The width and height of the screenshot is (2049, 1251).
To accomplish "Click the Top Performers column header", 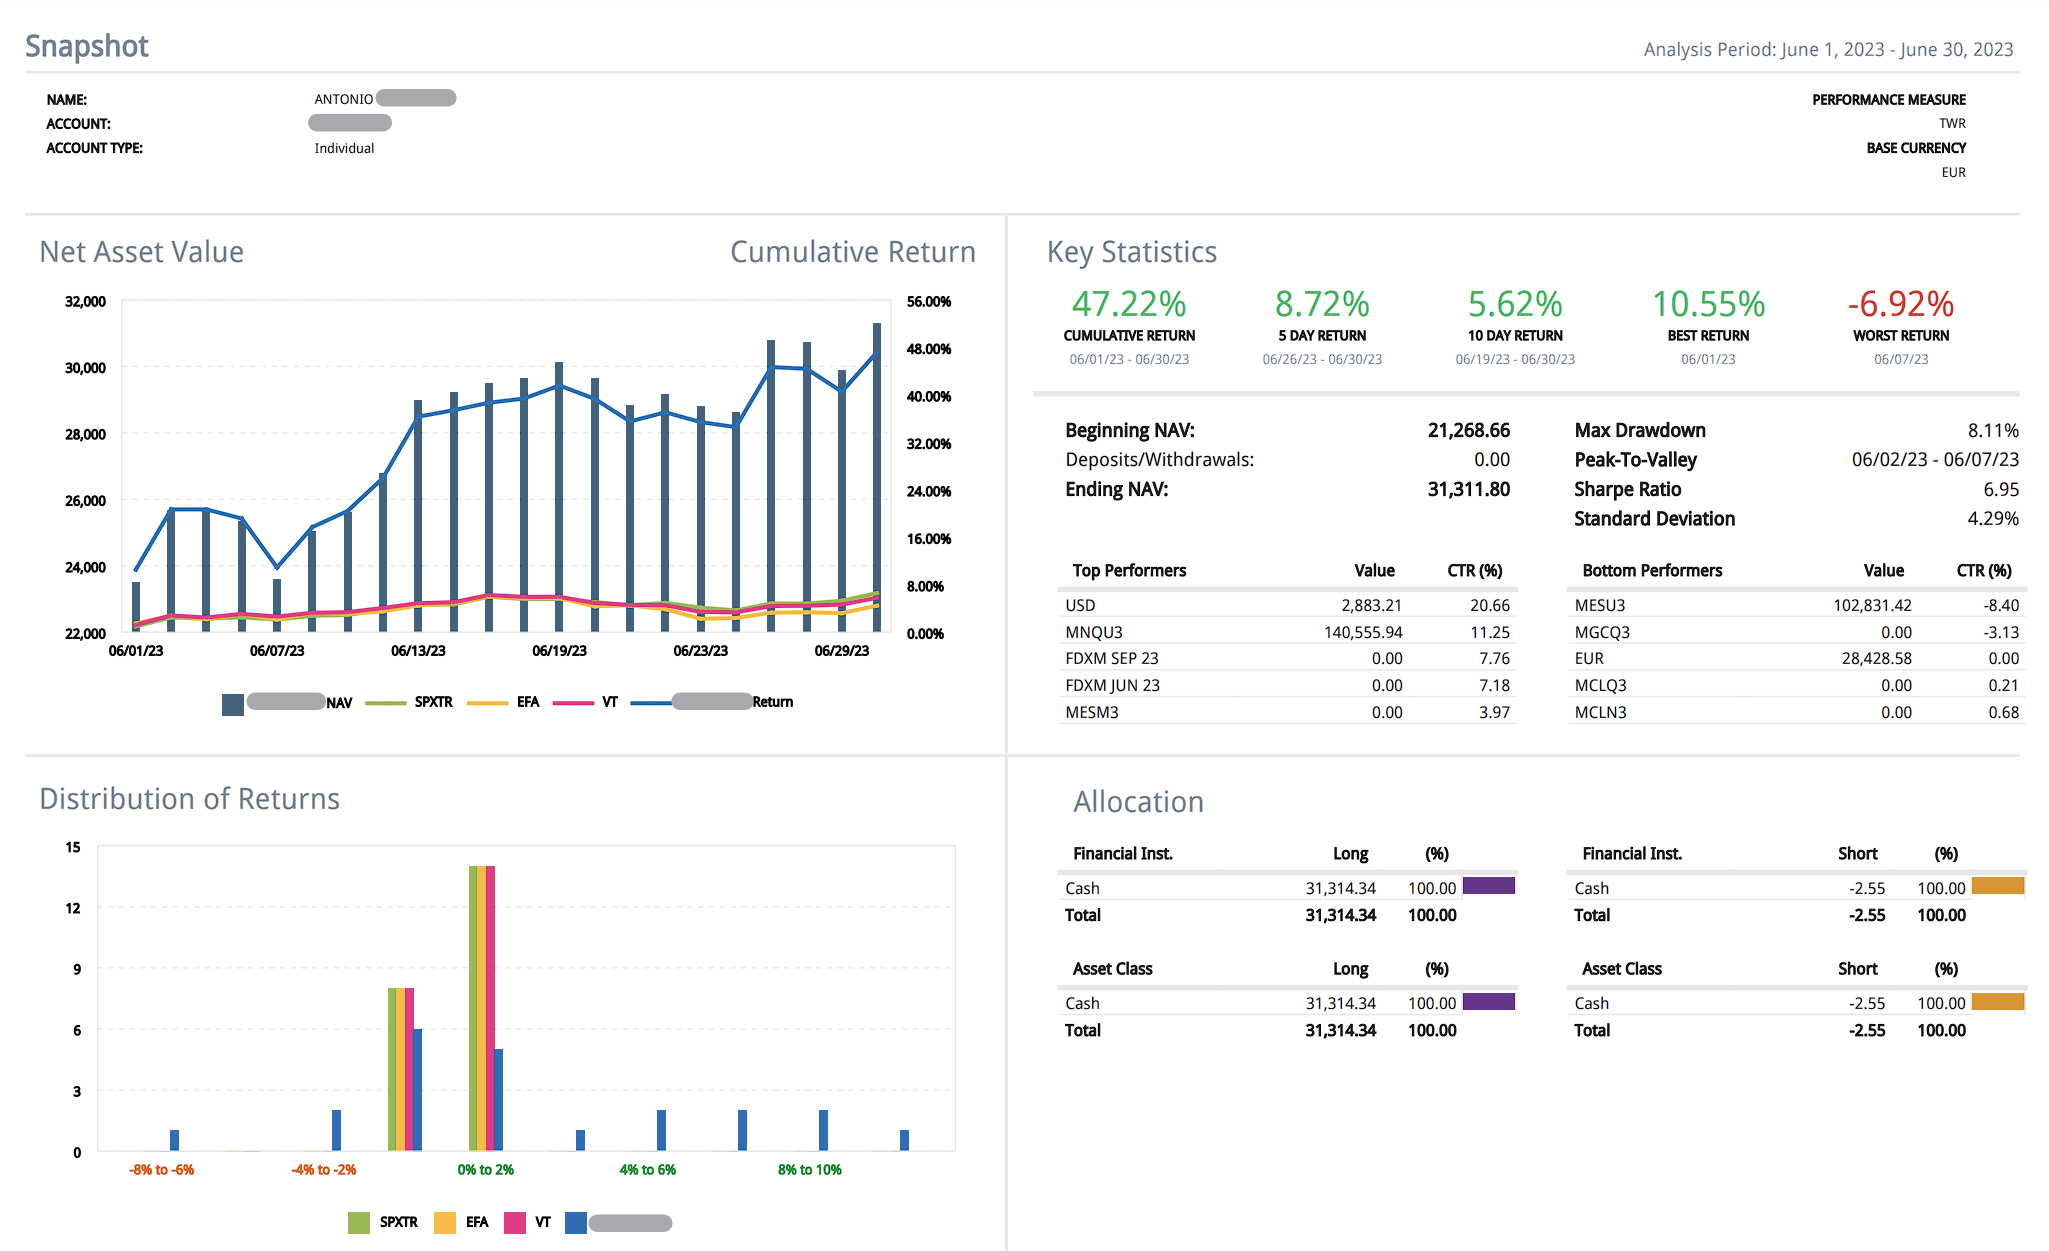I will (1129, 570).
